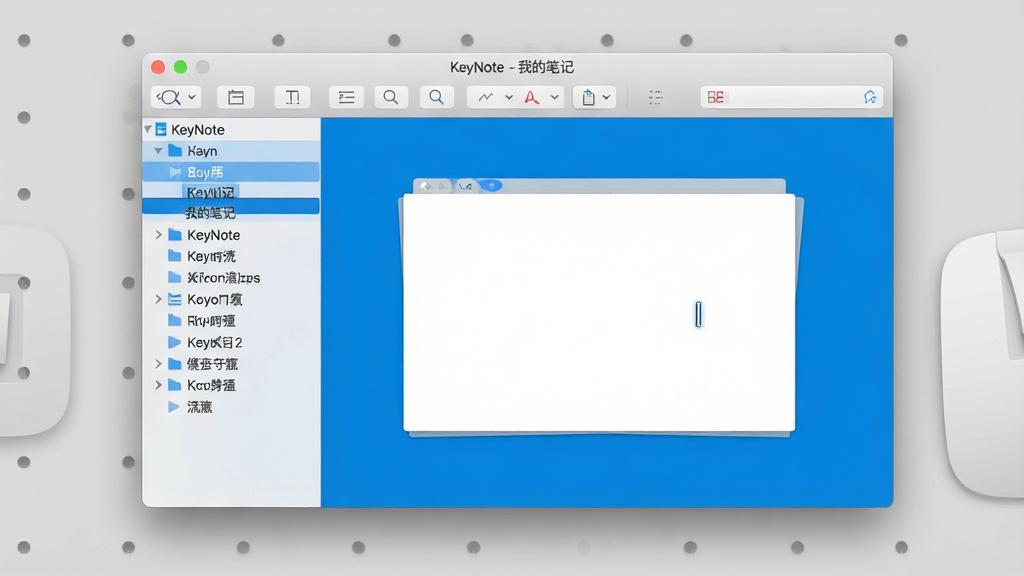Click the magnifier icon next to line-chart icon
1024x576 pixels.
click(x=436, y=97)
